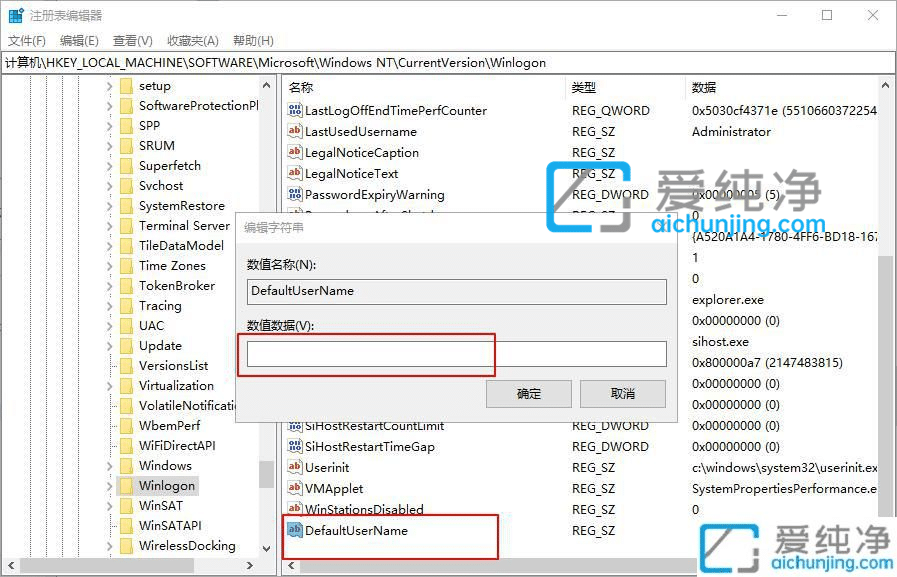Expand the Winlogon tree node
This screenshot has height=577, width=897.
click(109, 486)
